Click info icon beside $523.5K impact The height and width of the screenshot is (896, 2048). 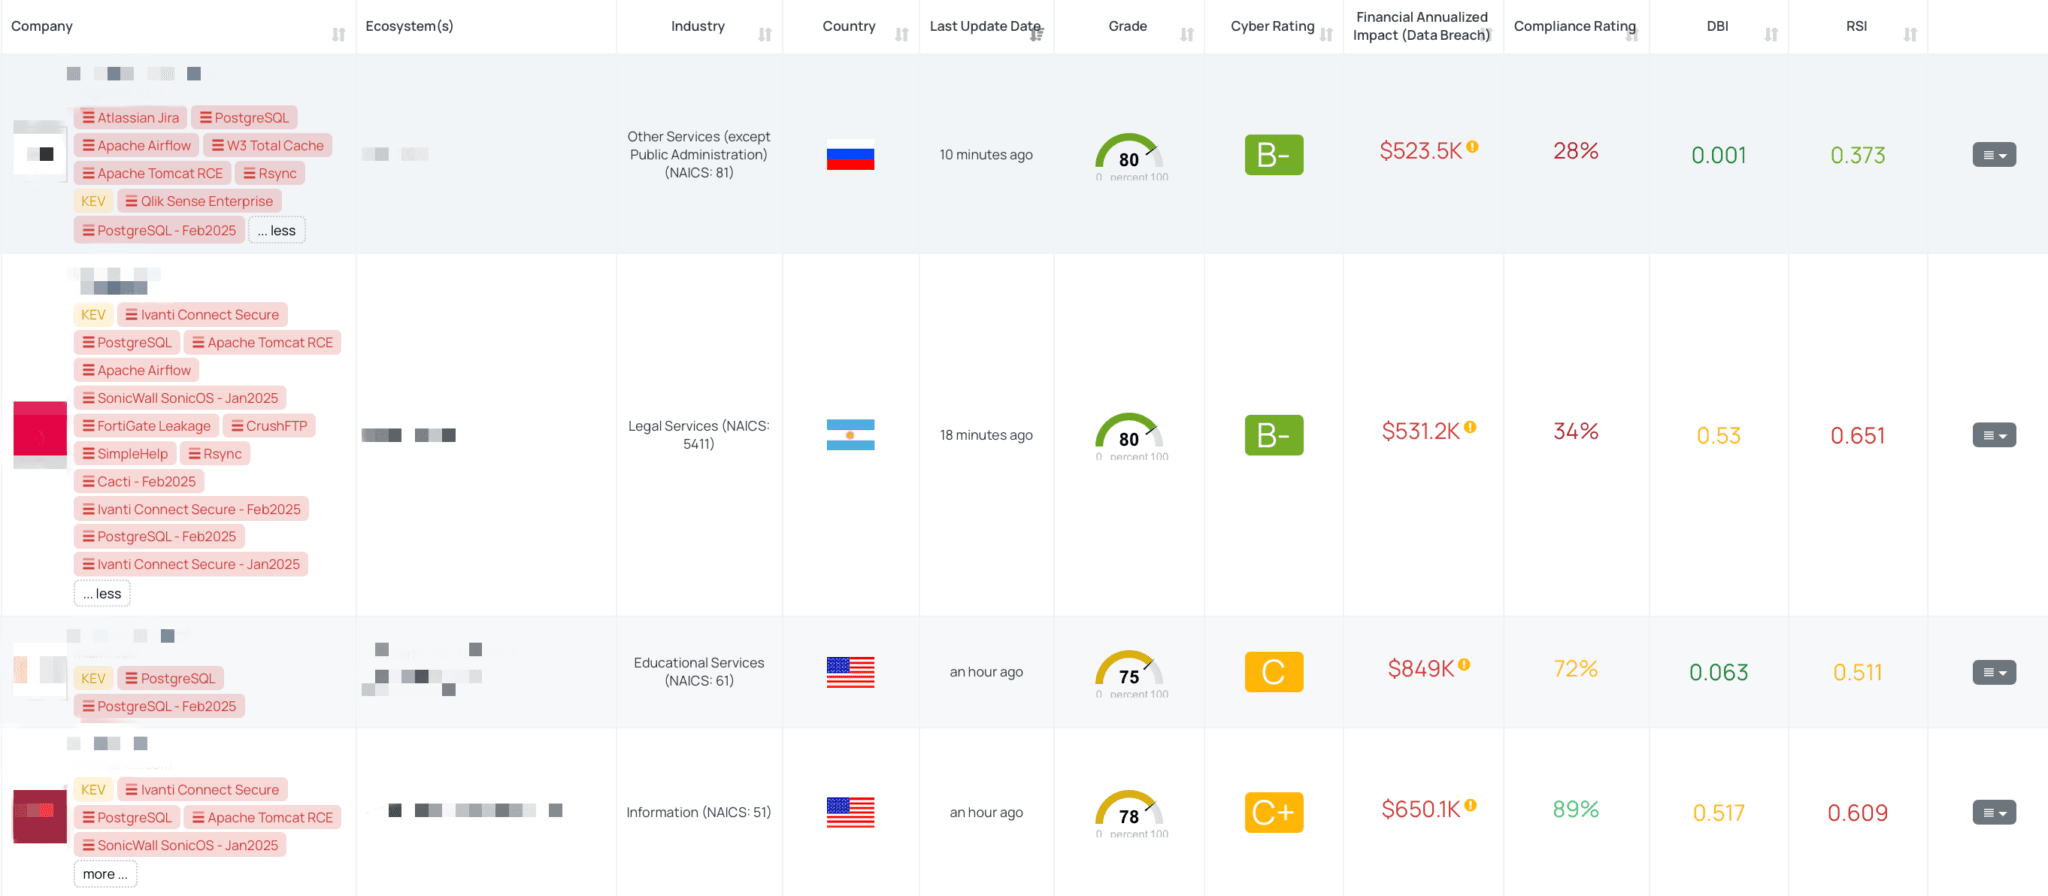[x=1472, y=147]
